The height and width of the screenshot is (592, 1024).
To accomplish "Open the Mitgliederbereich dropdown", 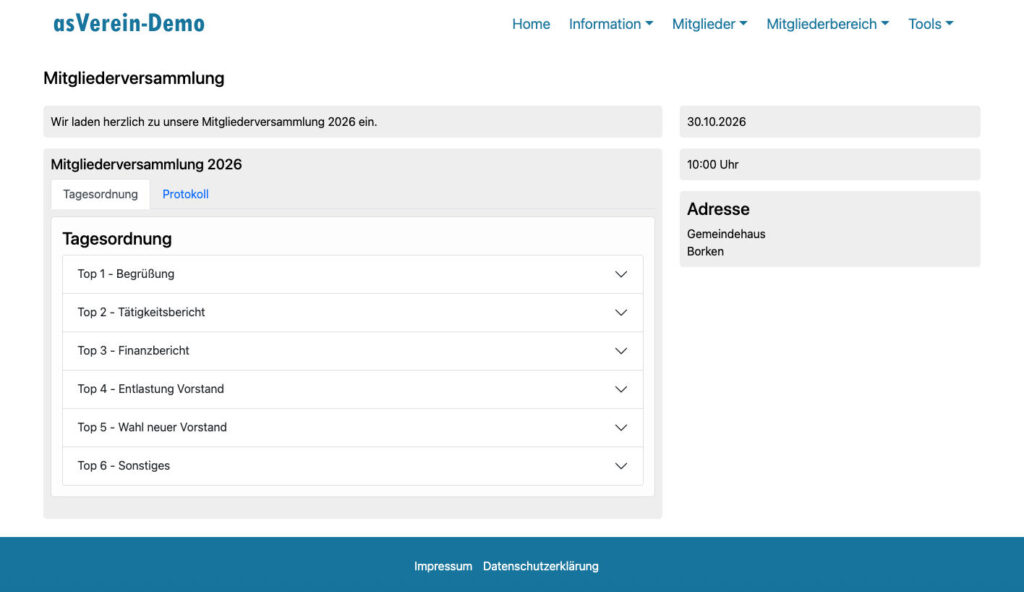I will click(827, 24).
